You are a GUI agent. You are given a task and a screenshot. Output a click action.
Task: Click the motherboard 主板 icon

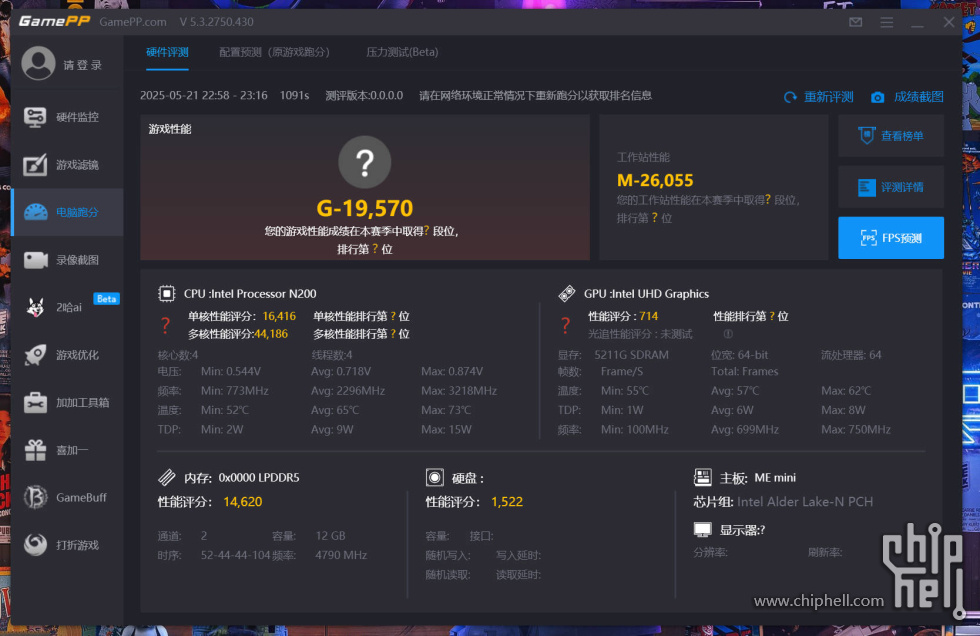(x=702, y=478)
